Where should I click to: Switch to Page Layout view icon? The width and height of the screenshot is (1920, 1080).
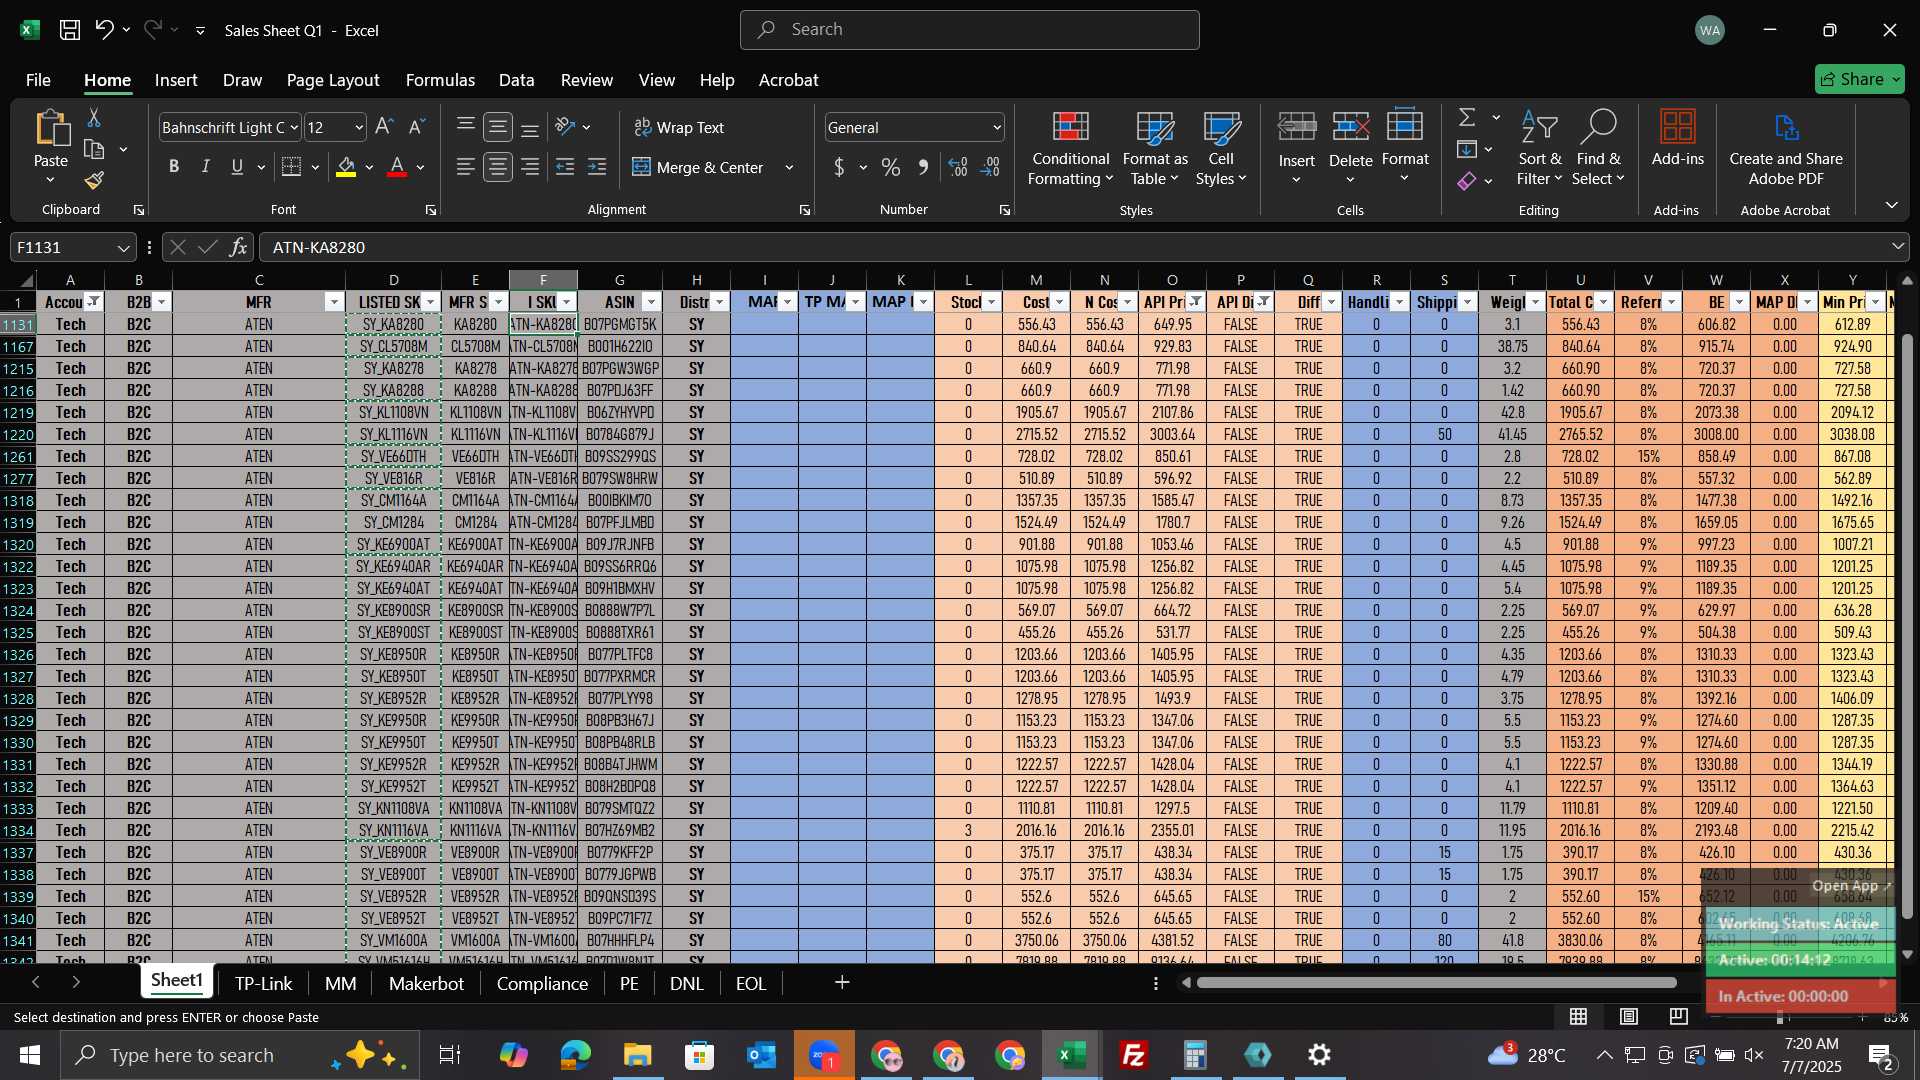1629,1017
